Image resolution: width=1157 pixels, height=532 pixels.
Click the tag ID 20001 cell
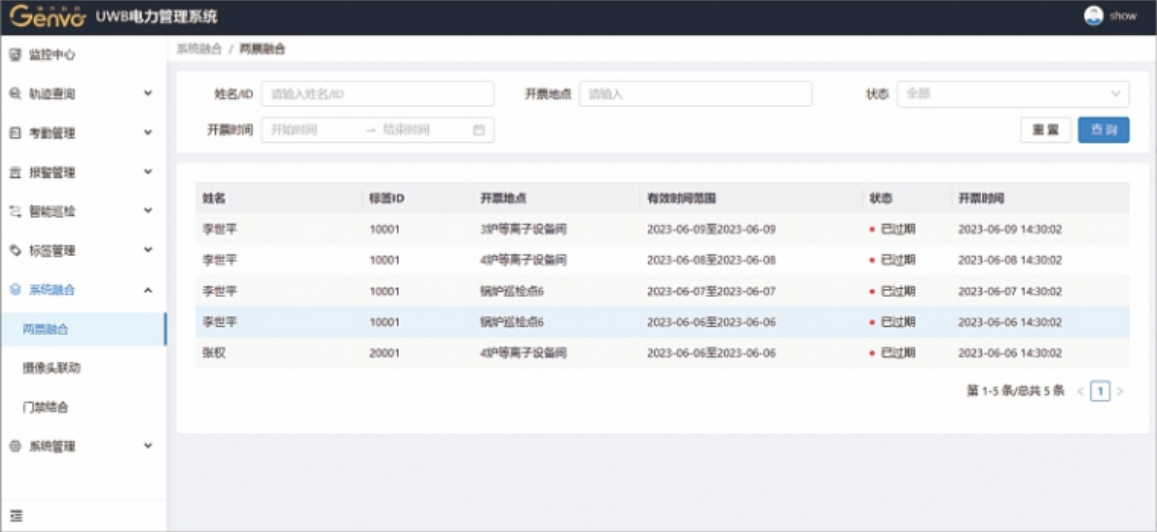[x=384, y=353]
